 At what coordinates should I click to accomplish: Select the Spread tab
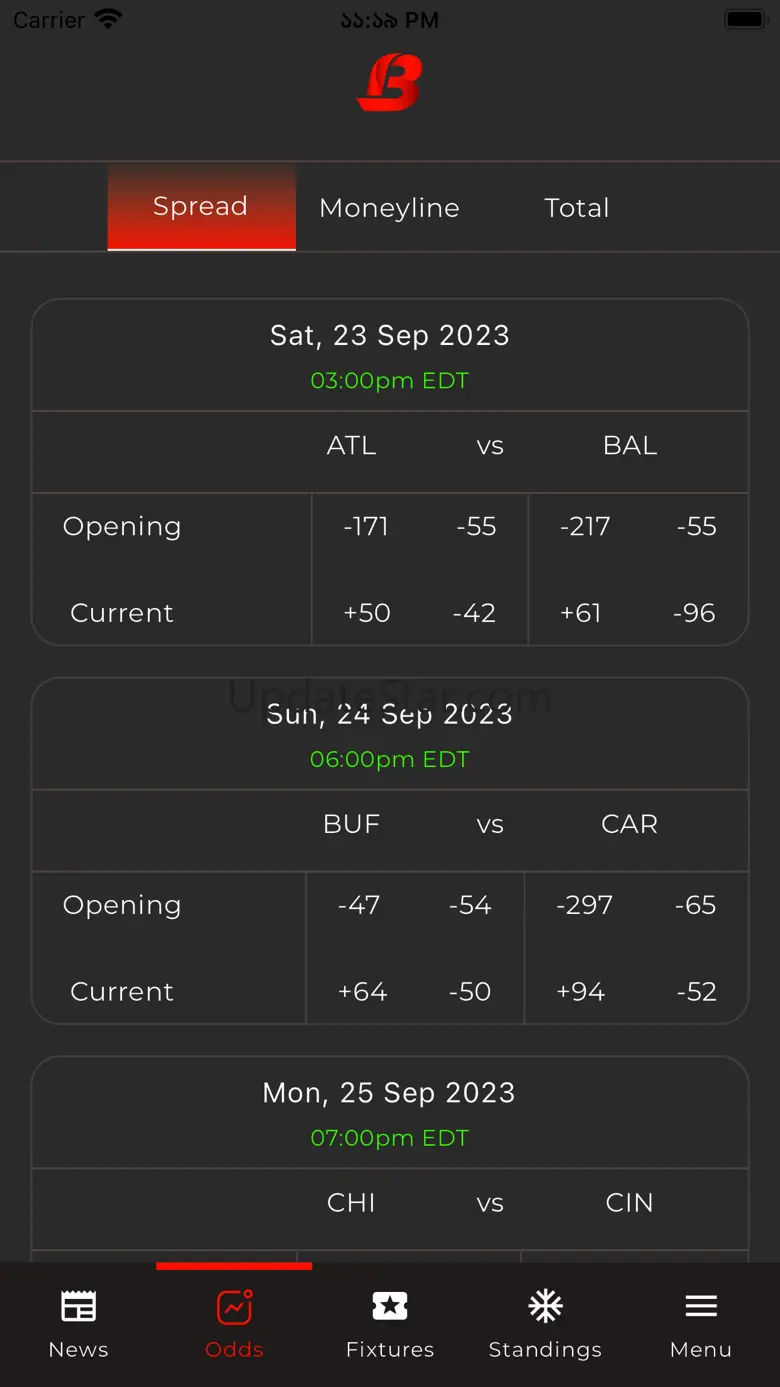pyautogui.click(x=201, y=207)
